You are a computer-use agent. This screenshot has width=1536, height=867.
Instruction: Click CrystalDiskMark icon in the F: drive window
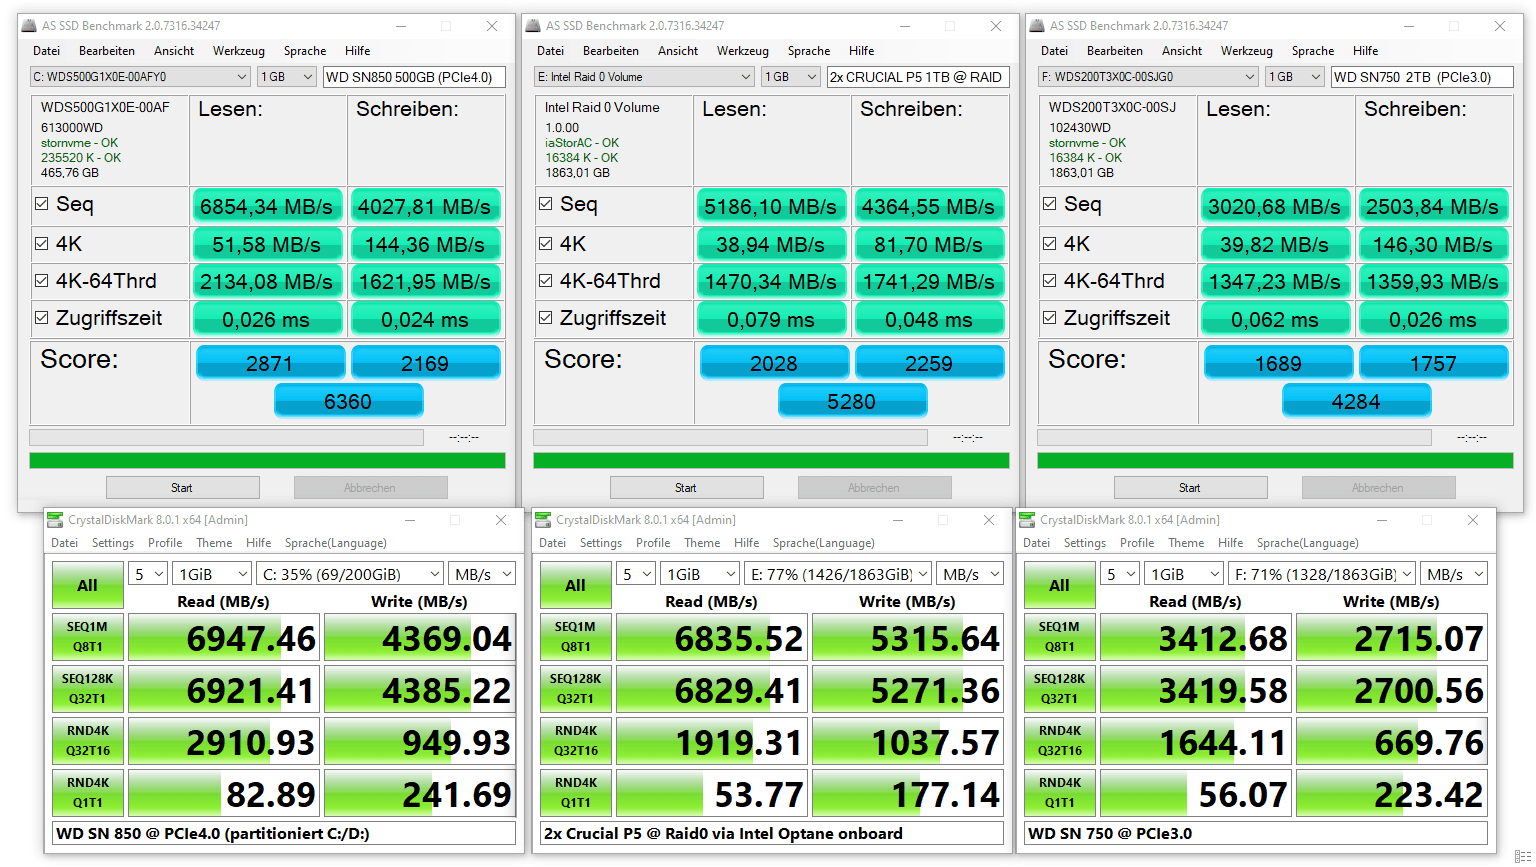1027,520
